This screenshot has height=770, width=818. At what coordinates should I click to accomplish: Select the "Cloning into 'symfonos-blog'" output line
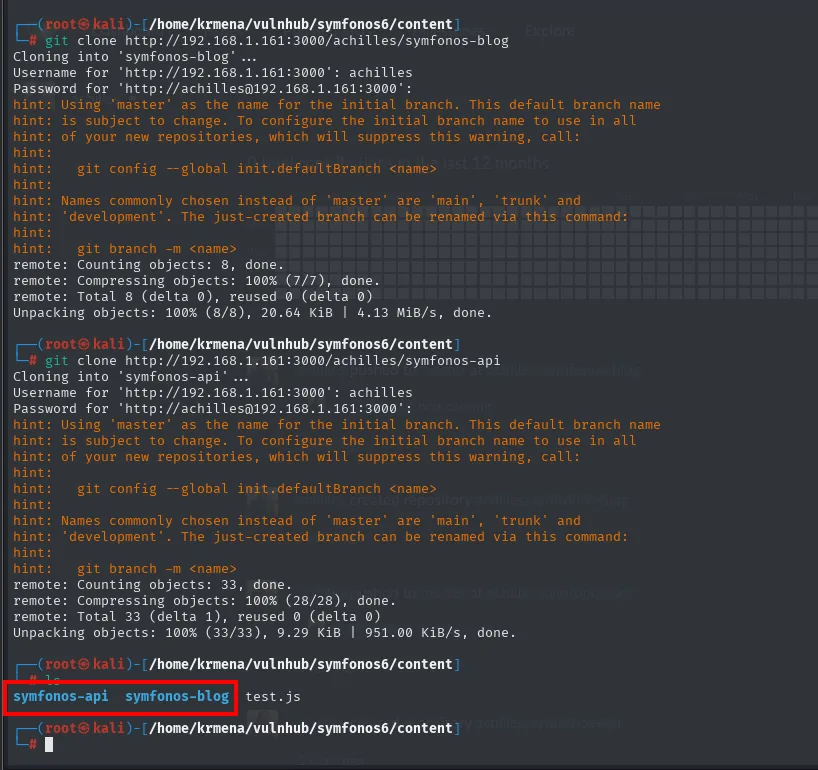(x=135, y=57)
